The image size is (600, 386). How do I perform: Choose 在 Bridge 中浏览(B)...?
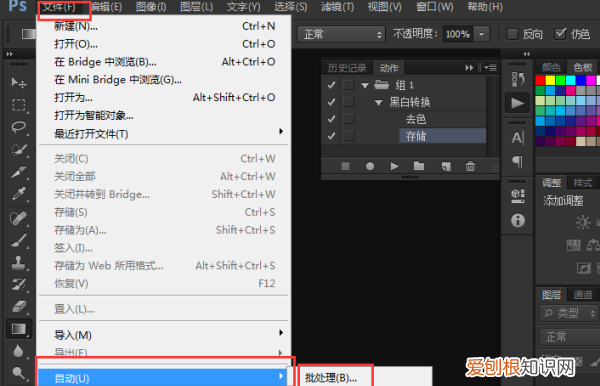click(164, 62)
